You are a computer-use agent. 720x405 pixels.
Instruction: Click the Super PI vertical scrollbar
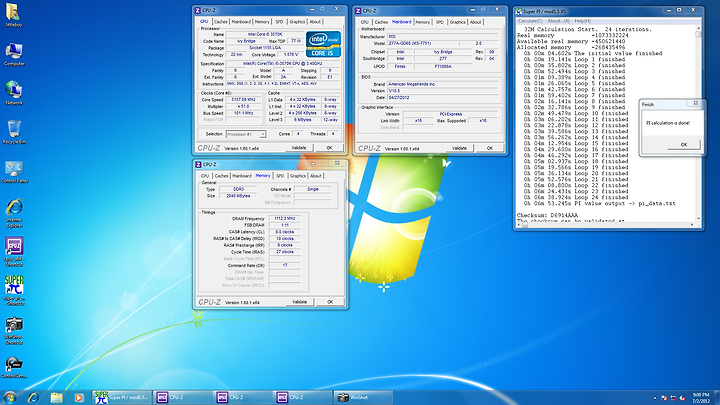(698, 124)
